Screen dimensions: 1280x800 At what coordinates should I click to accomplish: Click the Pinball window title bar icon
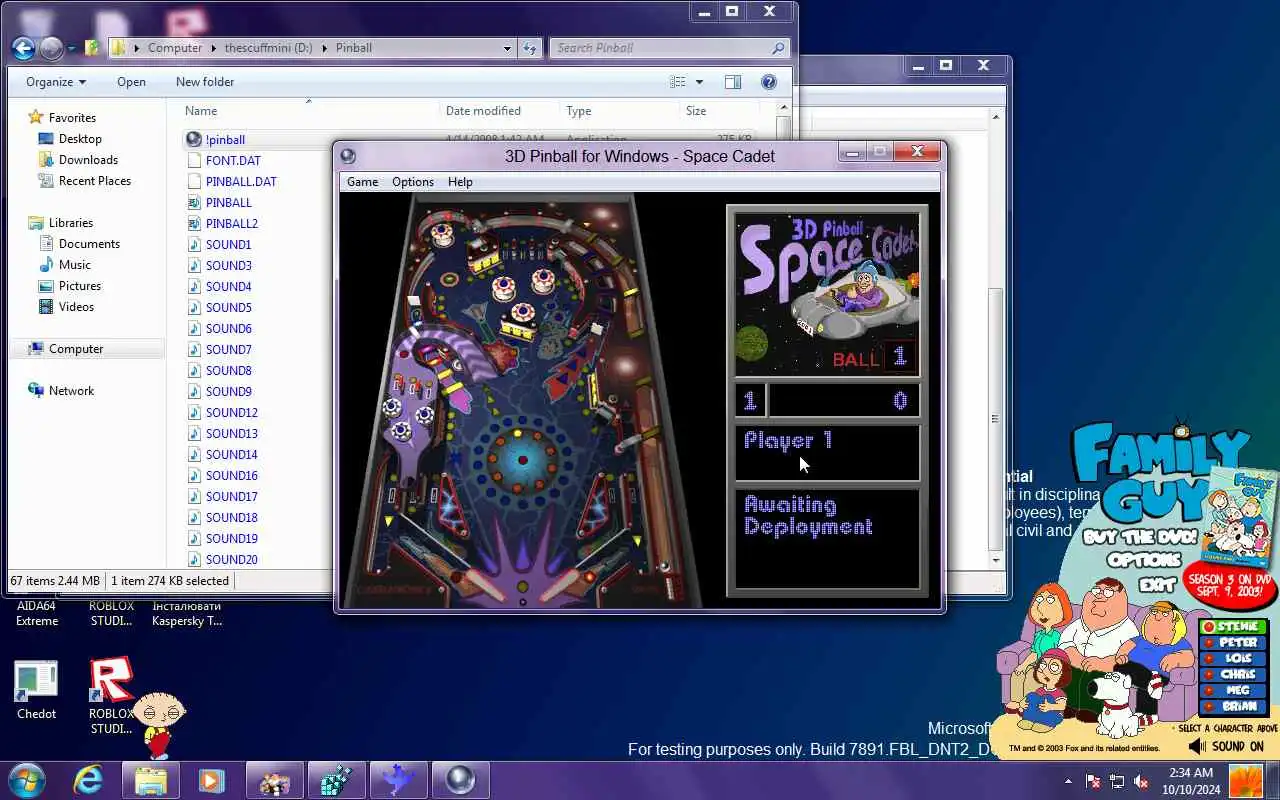(348, 156)
